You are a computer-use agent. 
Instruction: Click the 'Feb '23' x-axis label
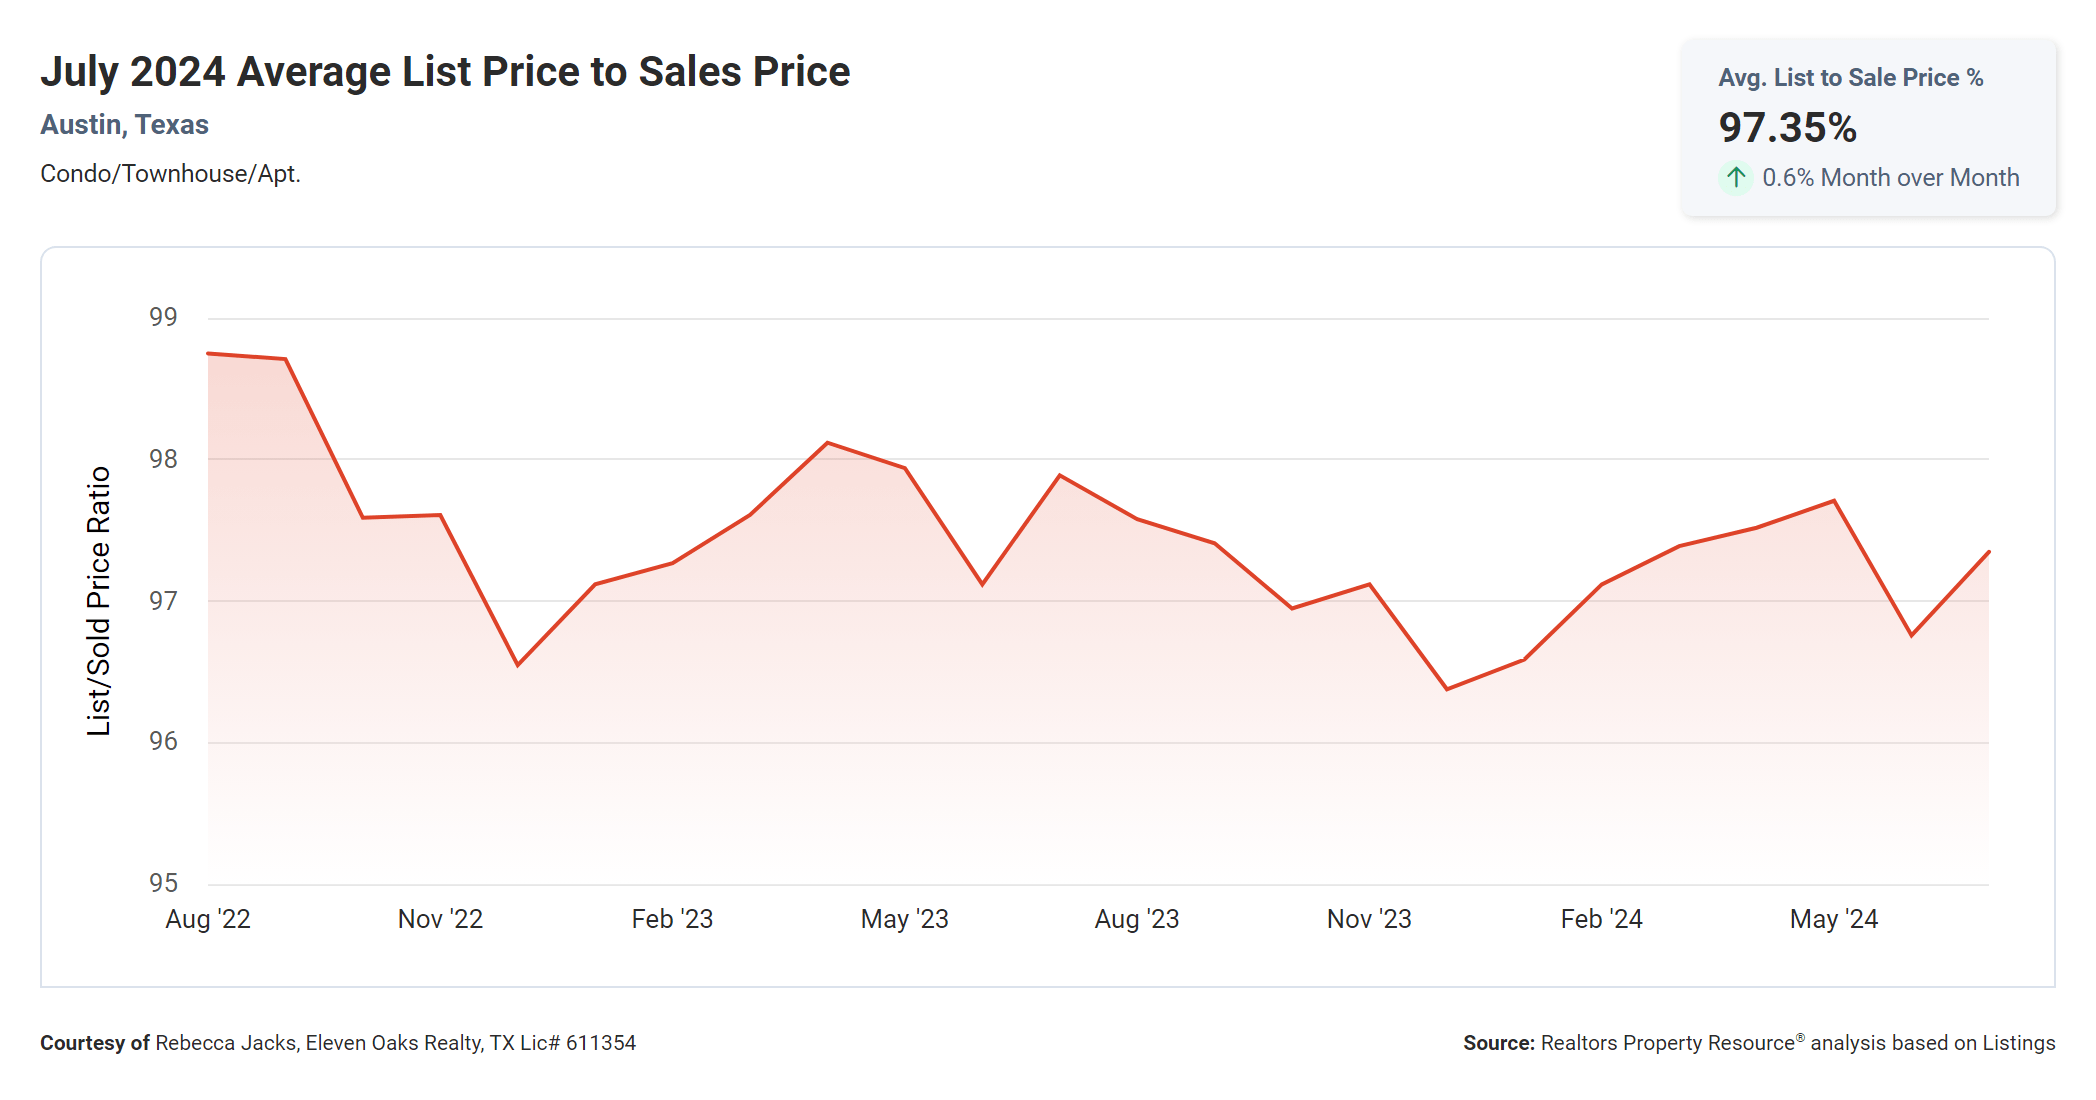[672, 919]
